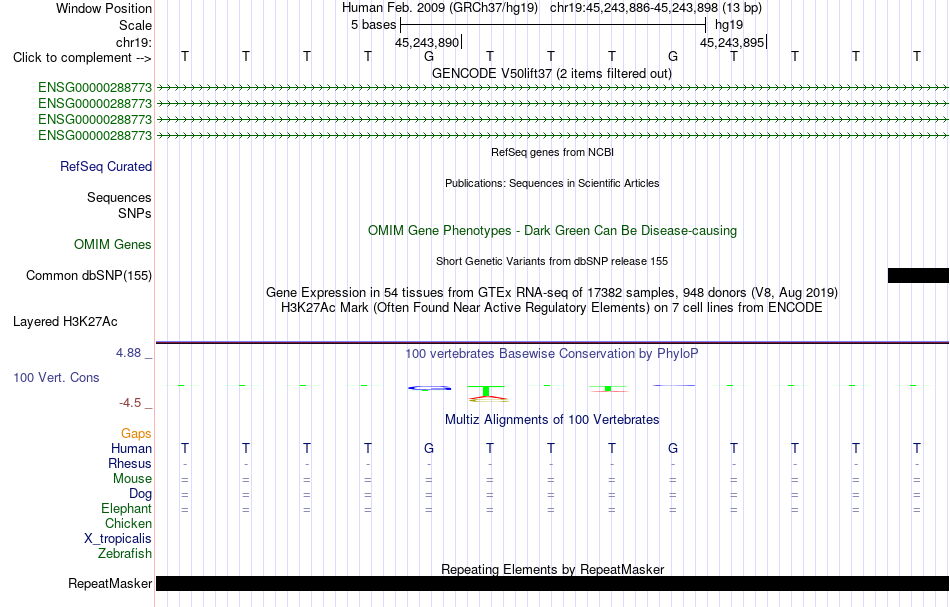This screenshot has width=950, height=607.
Task: Select the Scale track label
Action: click(135, 25)
